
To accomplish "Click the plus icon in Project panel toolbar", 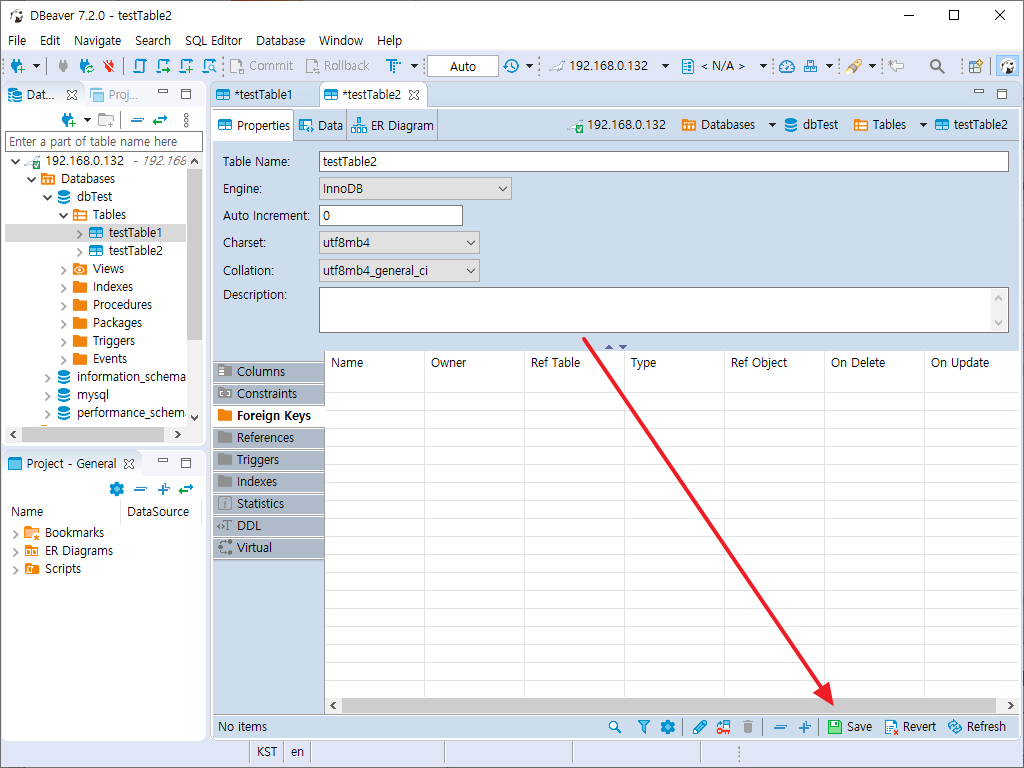I will 164,488.
